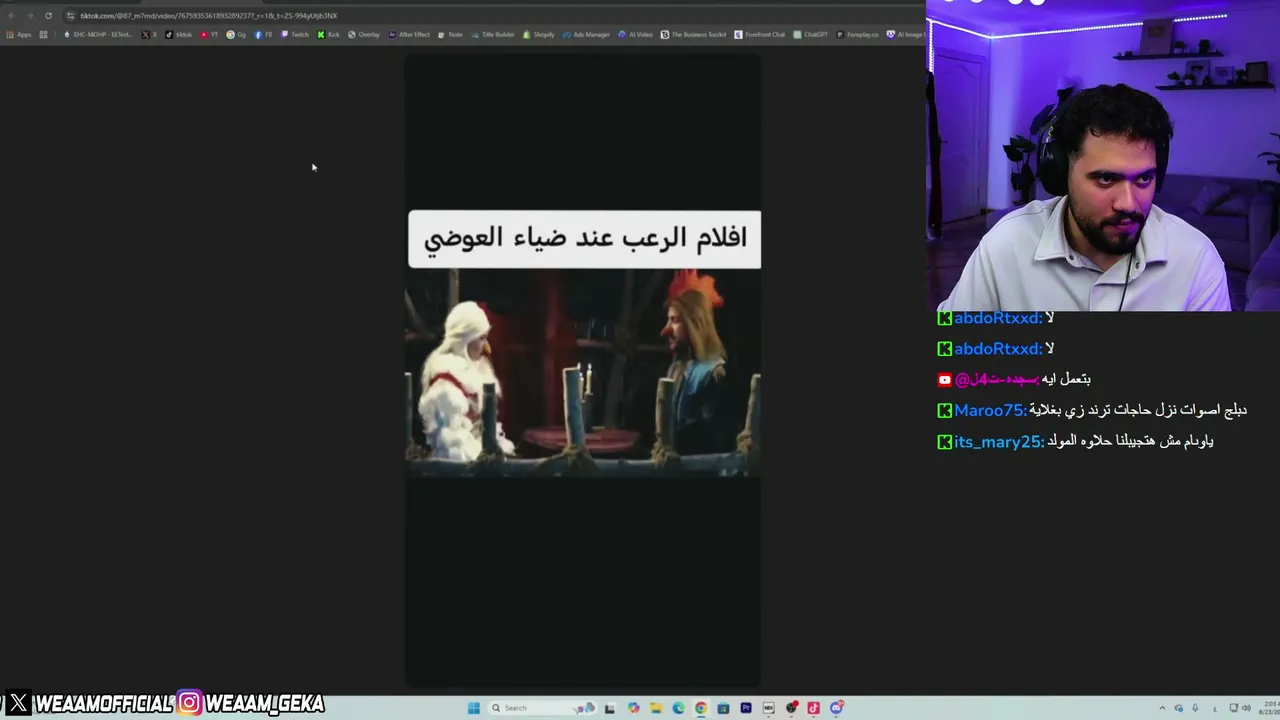Screen dimensions: 1280x720
Task: Open The Business Toolkit bookmark
Action: 694,35
